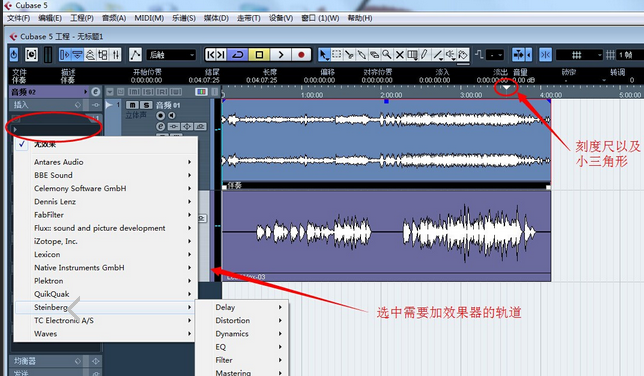This screenshot has height=376, width=644.
Task: Open channel settings 'e' for 音频 02 inspector
Action: pos(95,92)
